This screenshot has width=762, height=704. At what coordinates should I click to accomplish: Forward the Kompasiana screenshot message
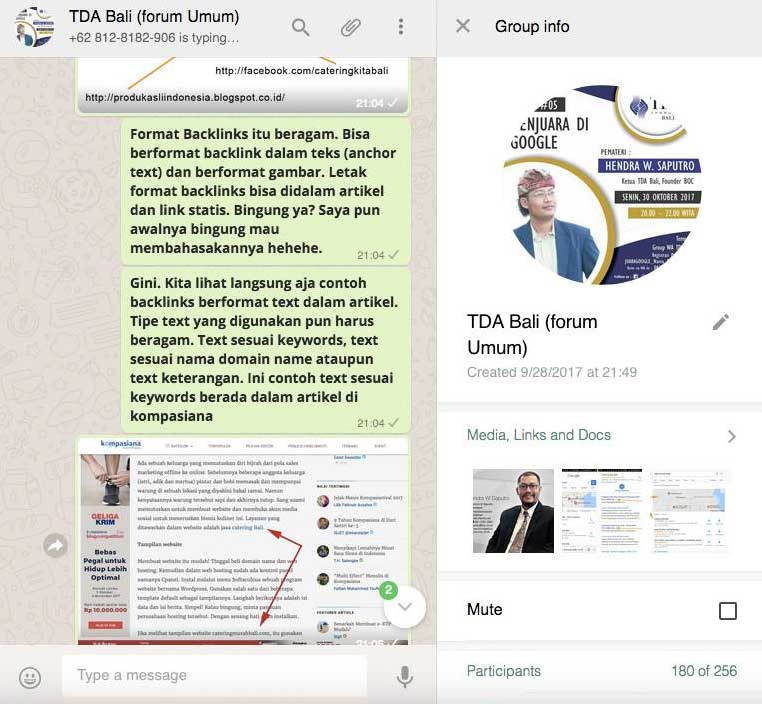tap(55, 545)
